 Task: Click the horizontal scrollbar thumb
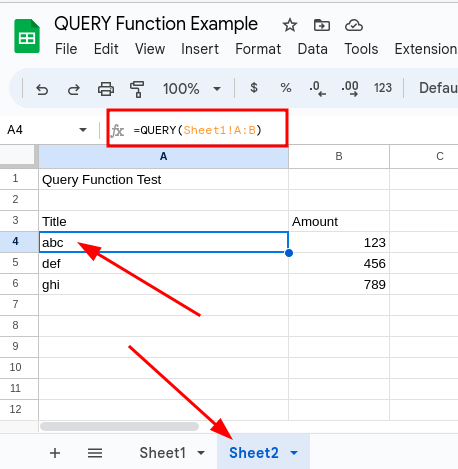tap(119, 426)
